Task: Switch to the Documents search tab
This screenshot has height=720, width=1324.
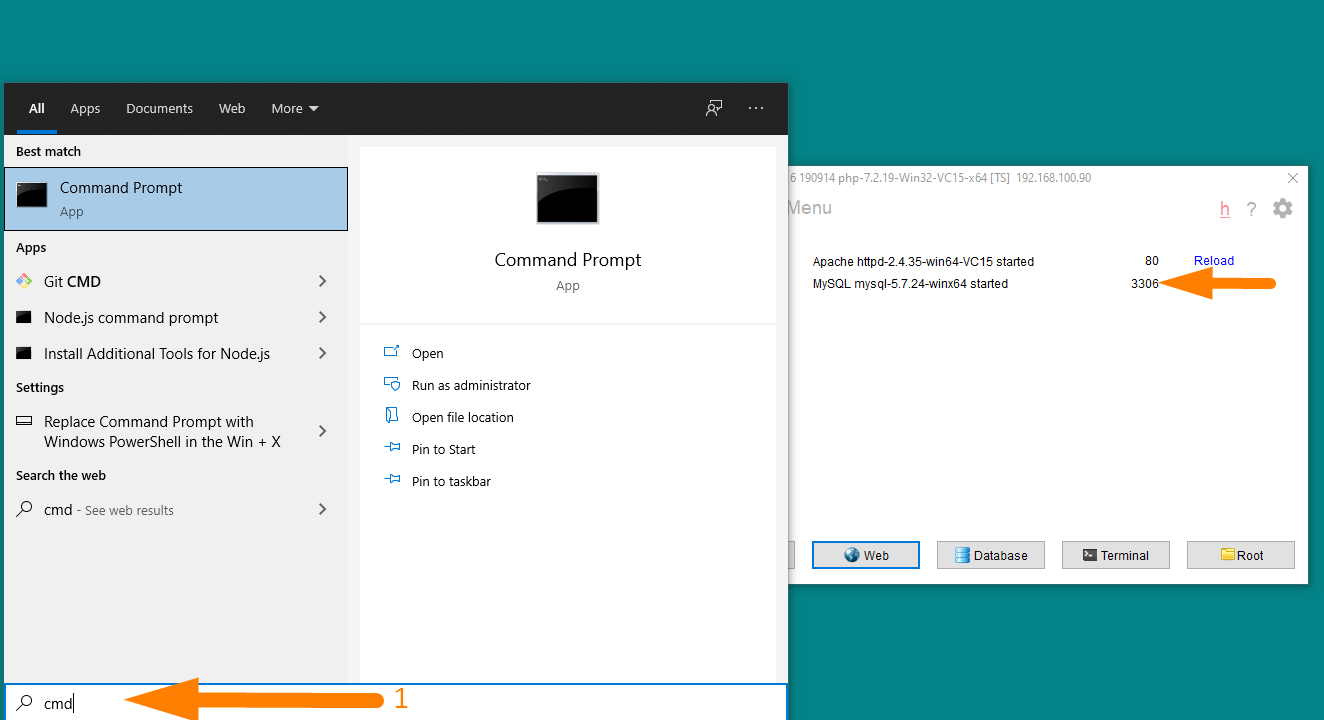Action: pyautogui.click(x=159, y=109)
